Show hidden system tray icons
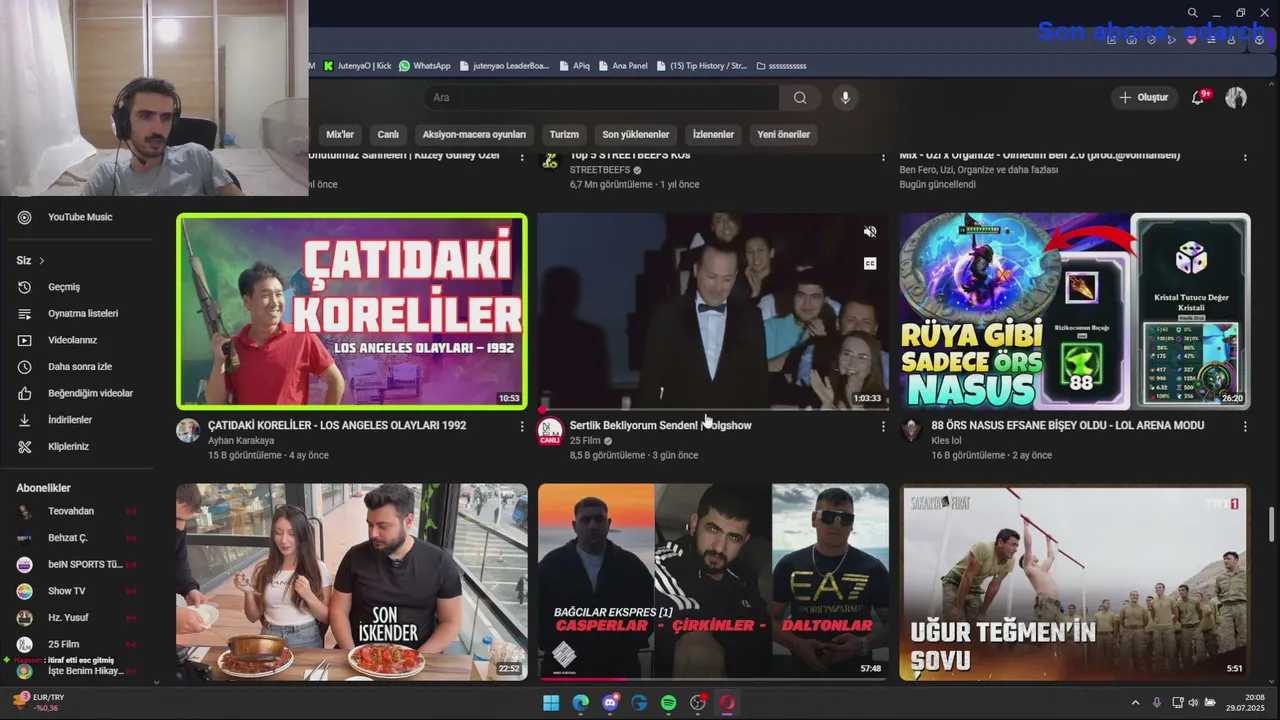Viewport: 1280px width, 720px height. tap(1135, 703)
